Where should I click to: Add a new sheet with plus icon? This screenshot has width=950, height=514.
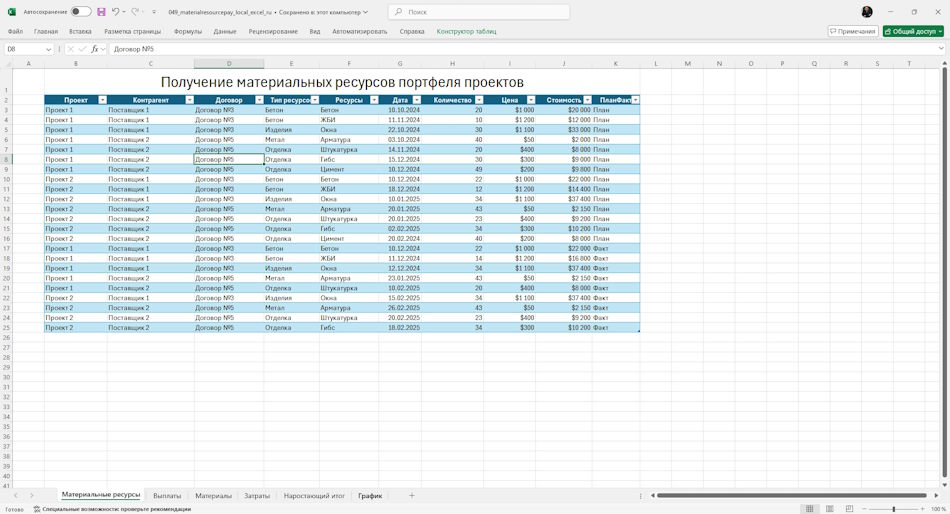[x=411, y=496]
